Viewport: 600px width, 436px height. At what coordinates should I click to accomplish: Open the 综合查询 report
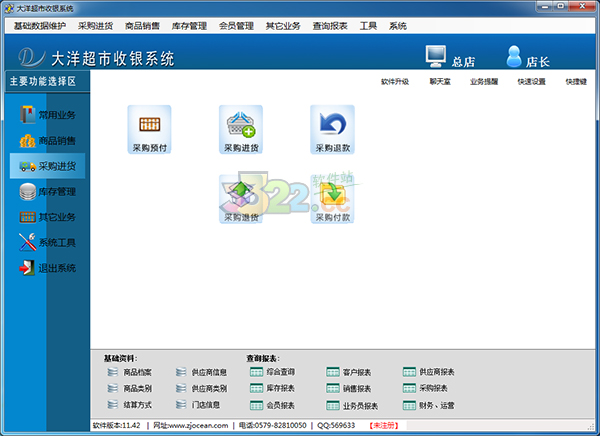tap(272, 372)
